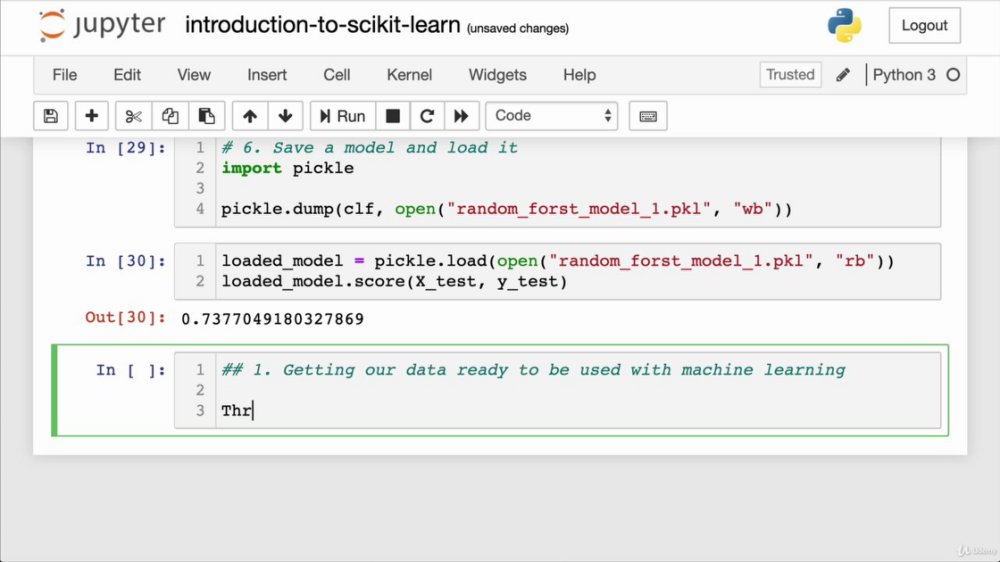Insert cell below with plus icon
The width and height of the screenshot is (1000, 562).
pyautogui.click(x=91, y=116)
